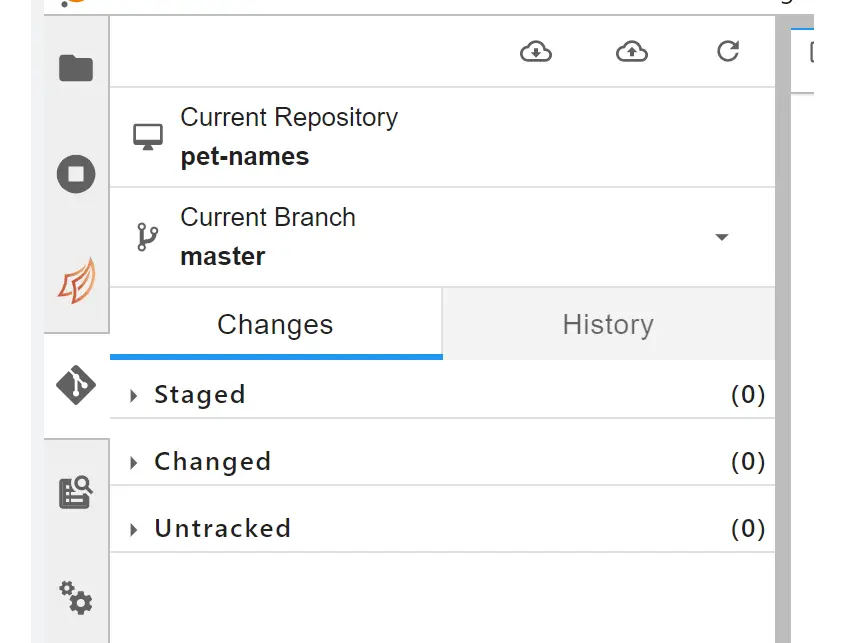Viewport: 852px width, 643px height.
Task: Open the report/log panel from the sidebar
Action: (x=74, y=492)
